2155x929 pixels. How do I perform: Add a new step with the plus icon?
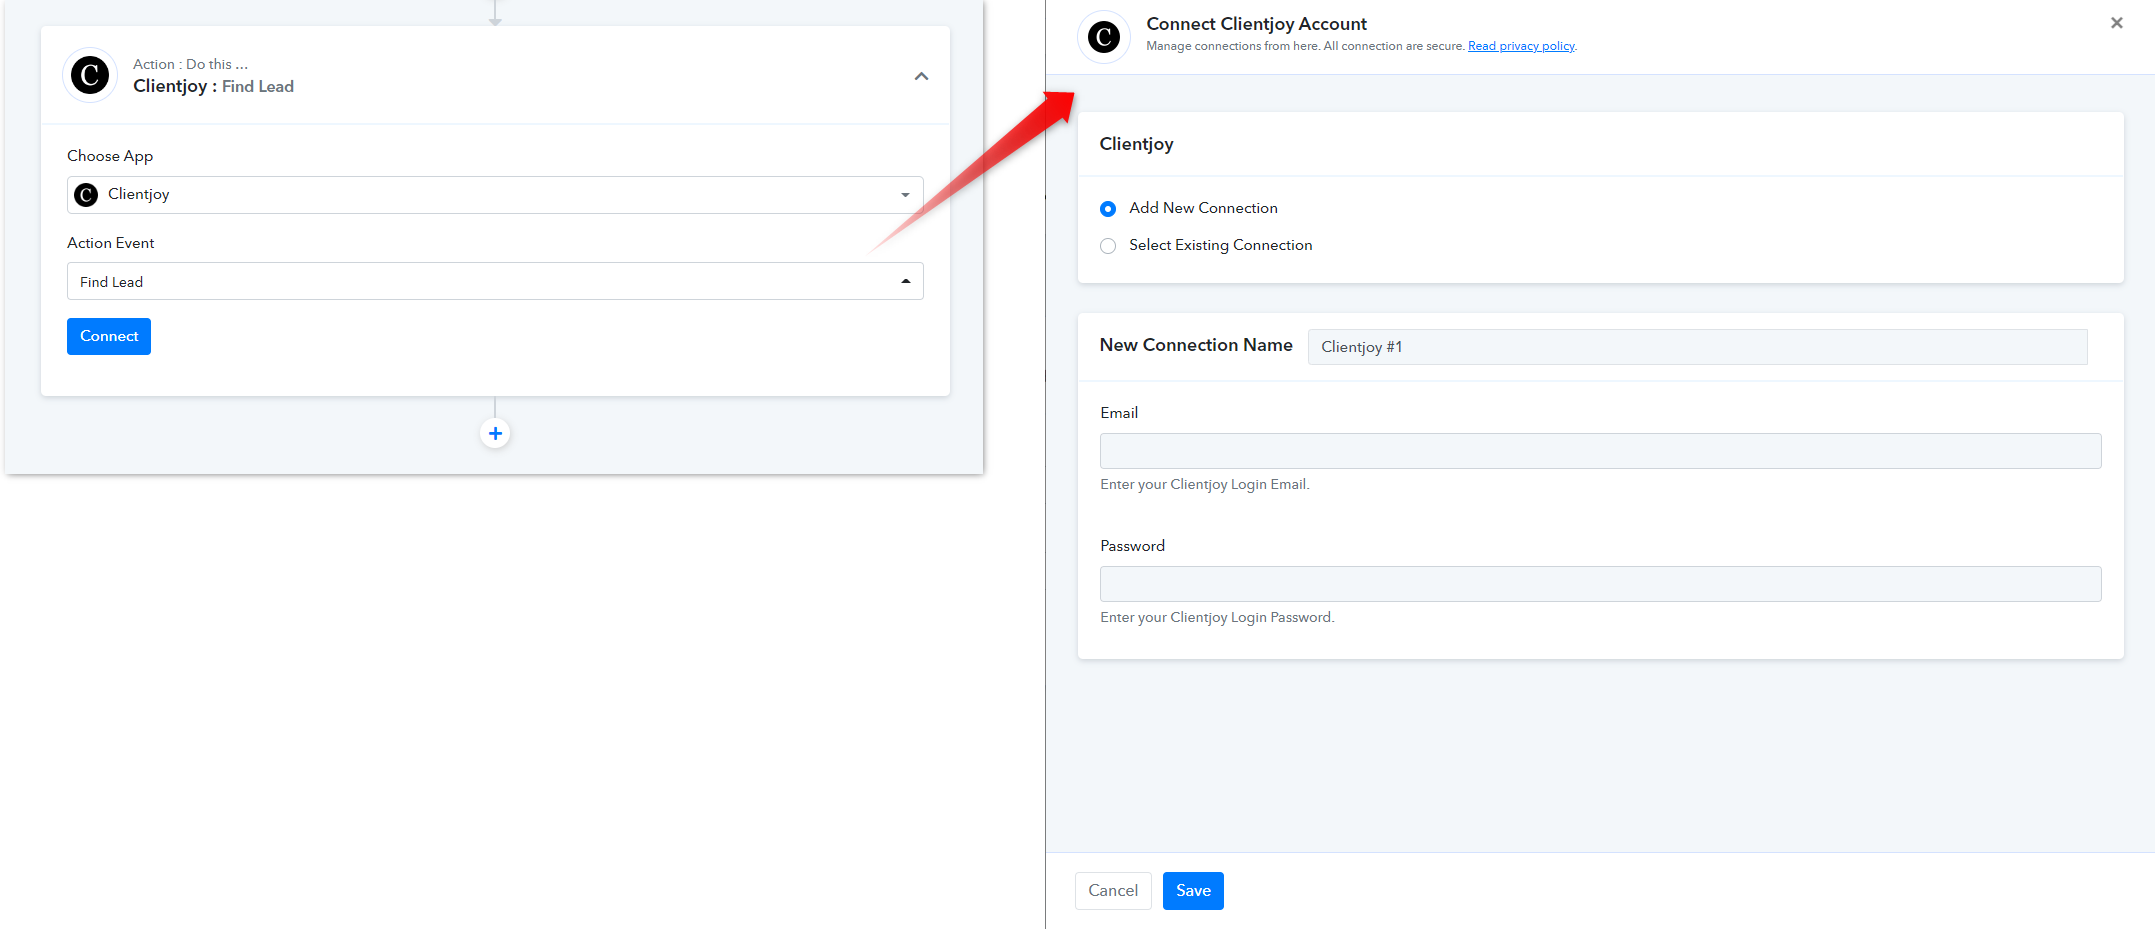(x=495, y=433)
